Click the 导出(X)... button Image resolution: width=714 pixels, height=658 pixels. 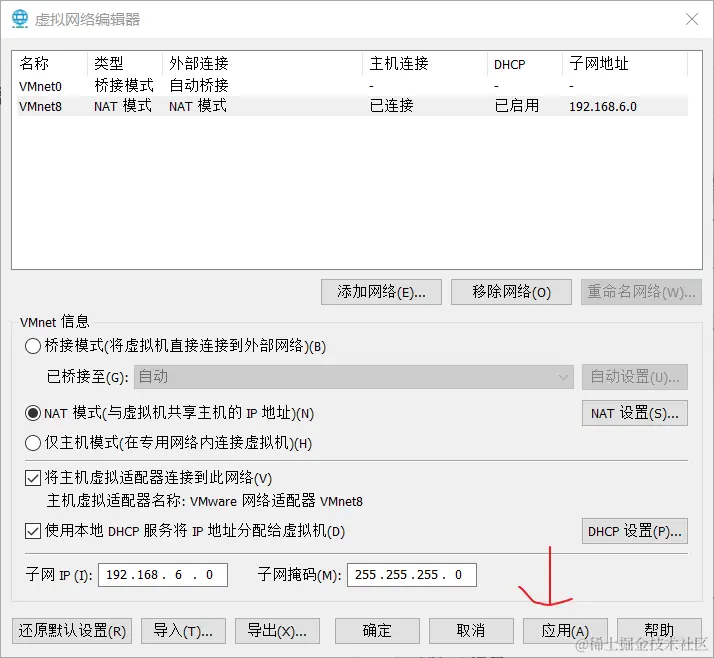[x=277, y=631]
